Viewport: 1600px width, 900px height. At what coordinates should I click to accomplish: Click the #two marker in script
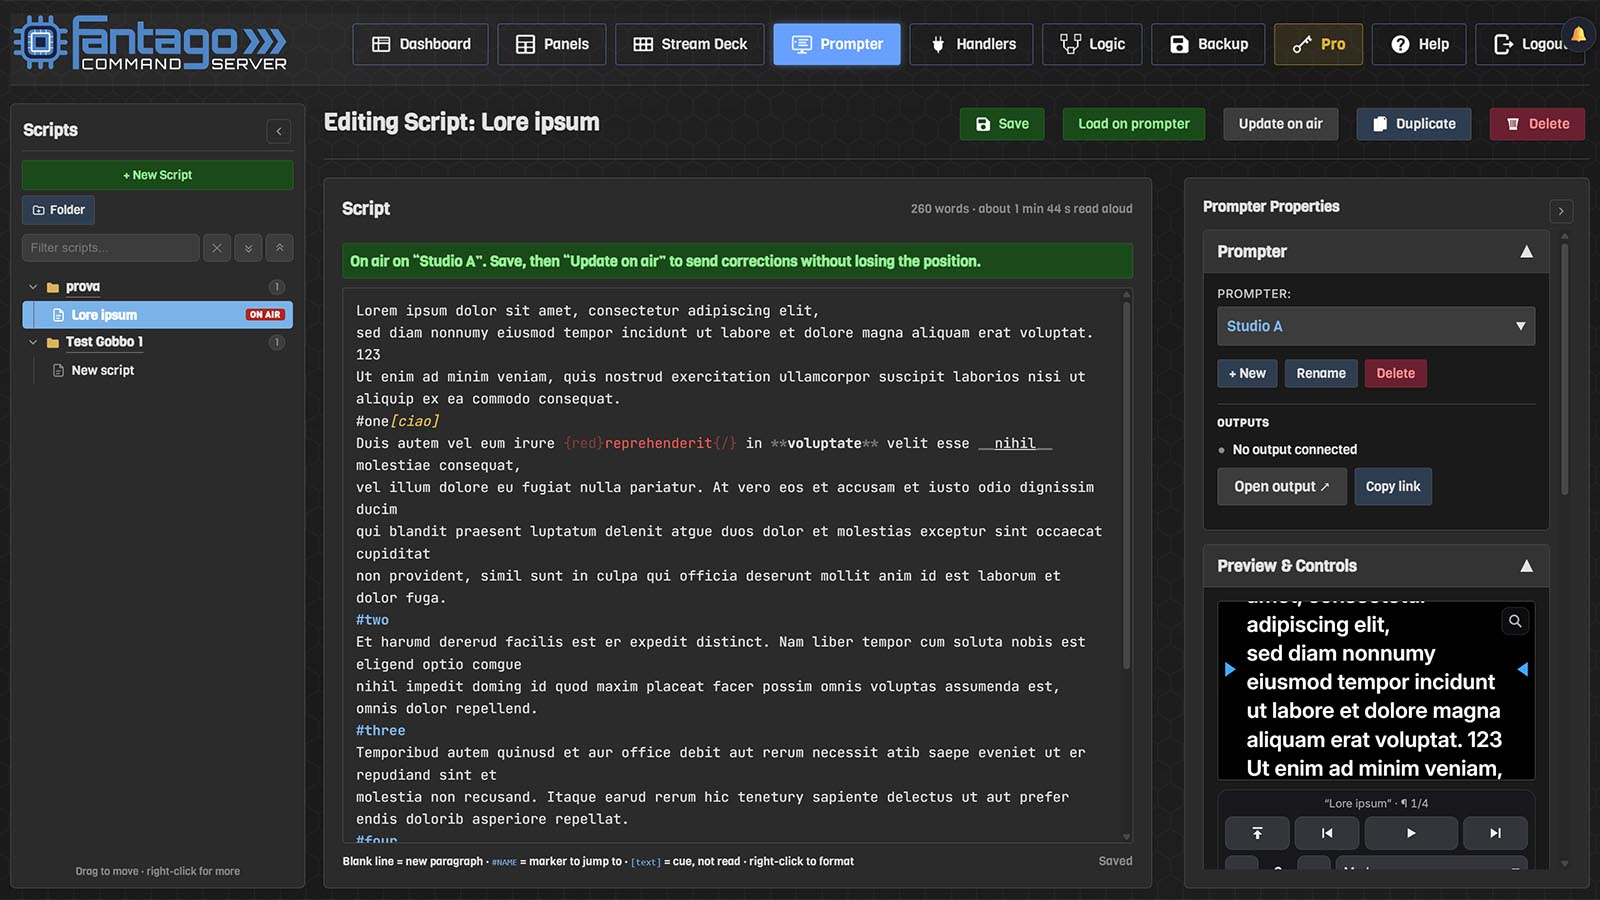[372, 620]
